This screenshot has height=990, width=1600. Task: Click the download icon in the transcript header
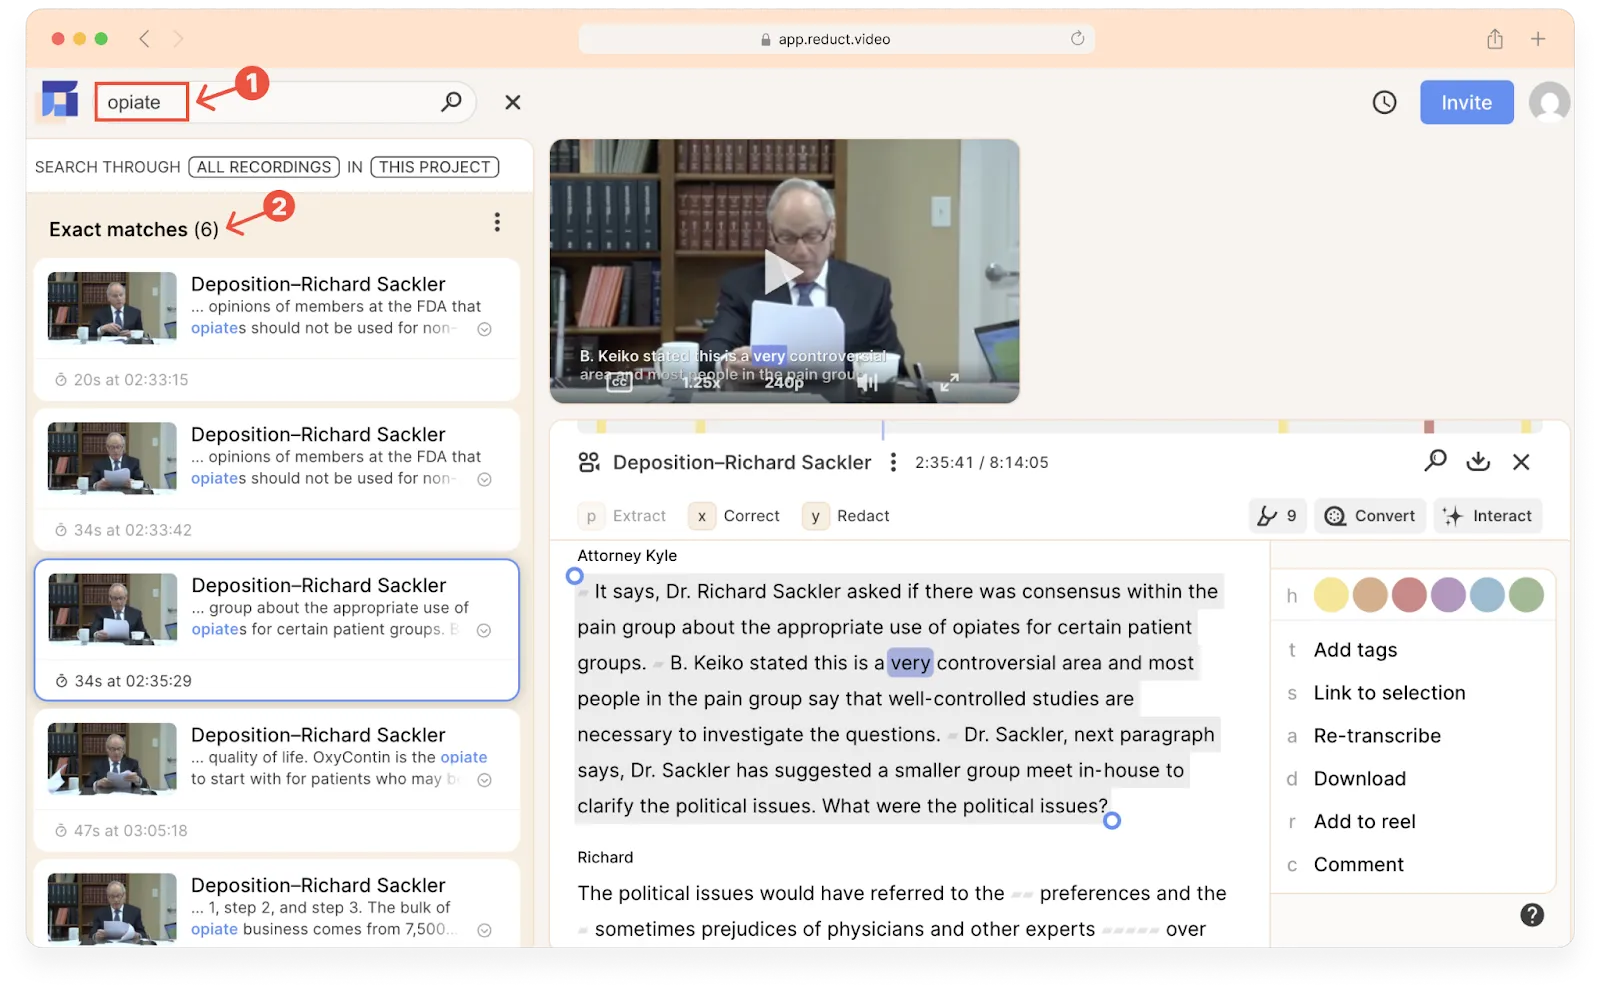pyautogui.click(x=1478, y=461)
